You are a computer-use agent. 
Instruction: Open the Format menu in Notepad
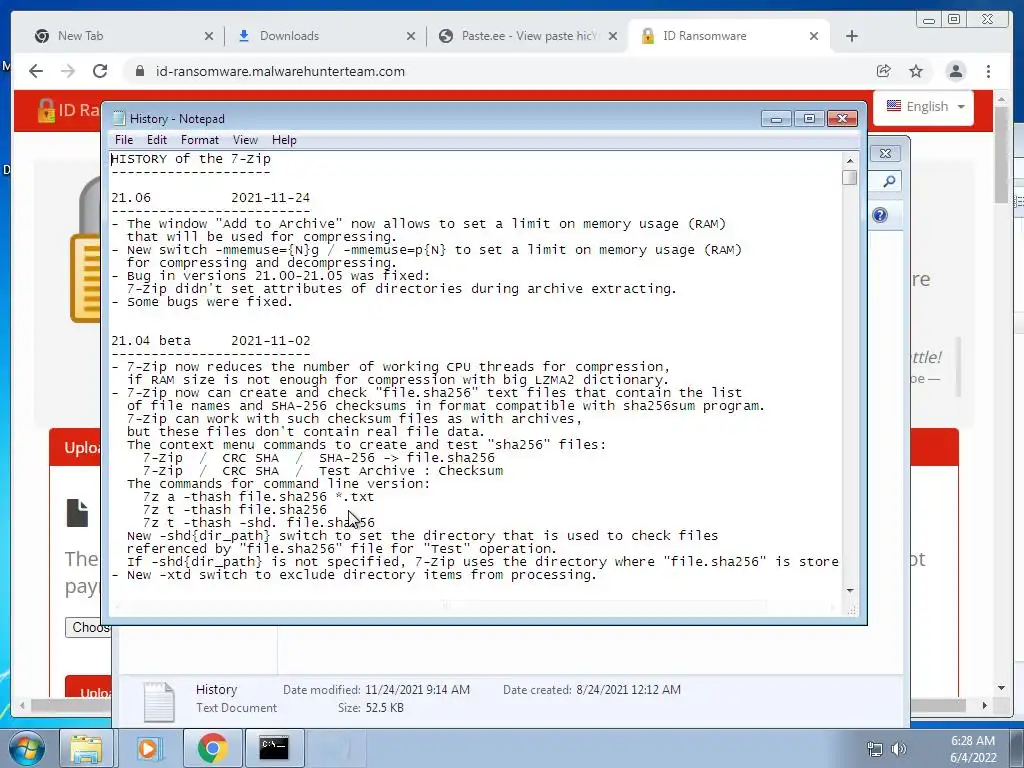200,140
